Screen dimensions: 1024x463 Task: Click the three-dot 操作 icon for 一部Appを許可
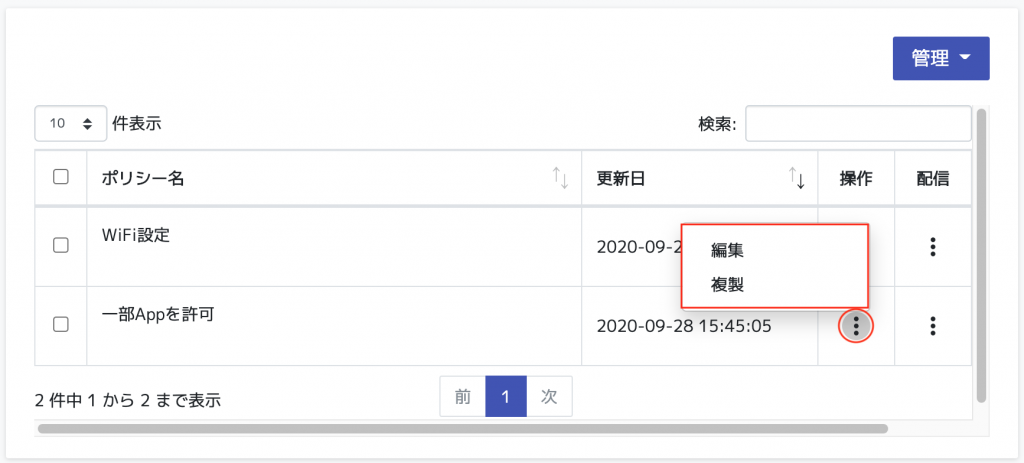(x=856, y=325)
